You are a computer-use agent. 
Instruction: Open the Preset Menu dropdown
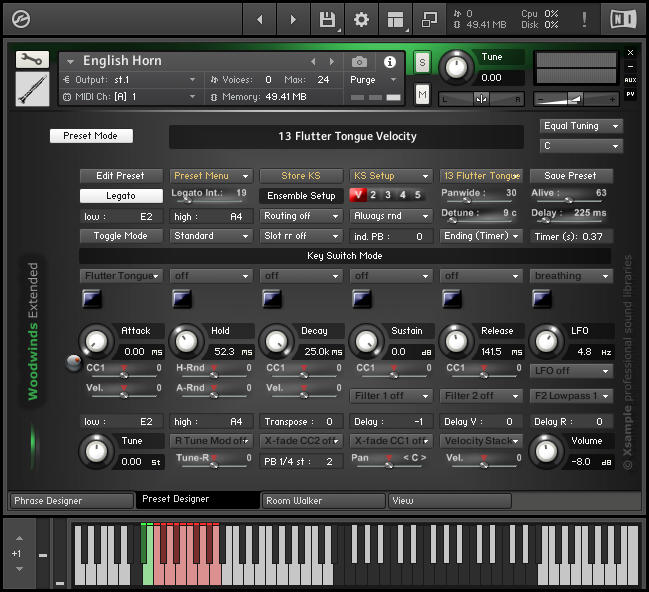click(x=211, y=176)
